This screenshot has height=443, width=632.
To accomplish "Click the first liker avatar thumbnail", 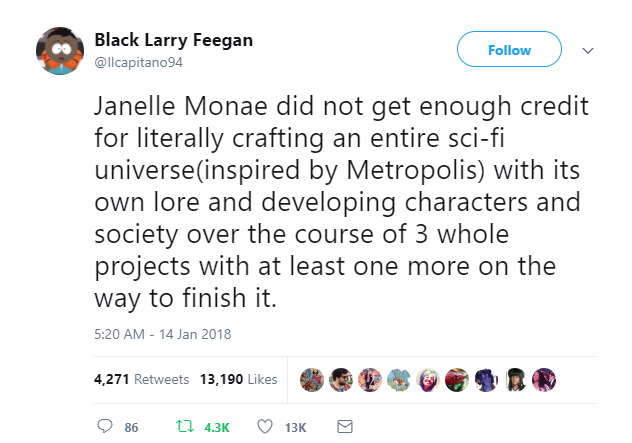I will click(311, 379).
